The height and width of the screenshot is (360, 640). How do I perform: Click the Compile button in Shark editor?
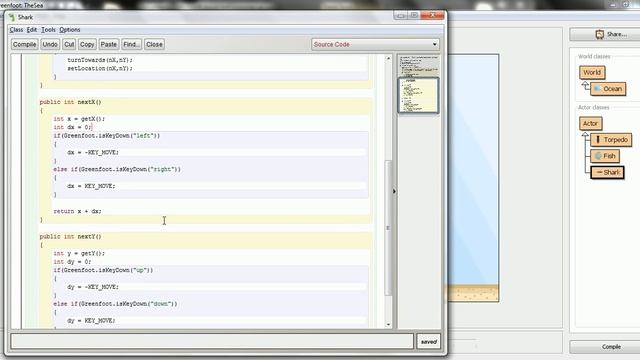click(x=24, y=44)
